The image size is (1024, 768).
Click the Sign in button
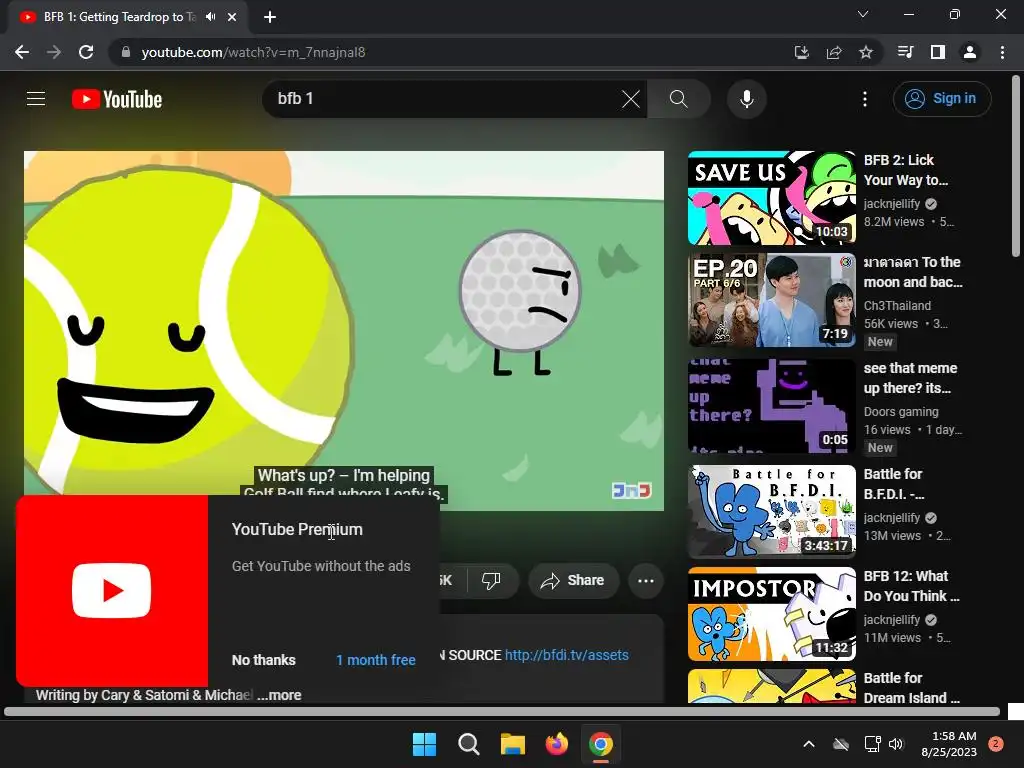tap(941, 99)
